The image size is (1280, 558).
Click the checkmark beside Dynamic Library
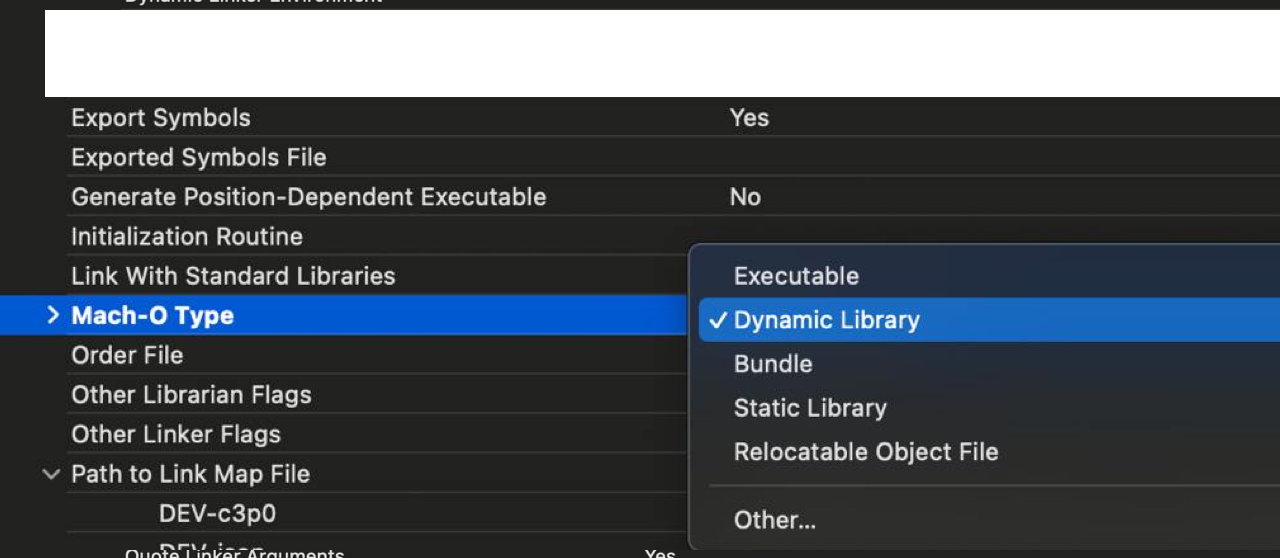click(x=716, y=320)
